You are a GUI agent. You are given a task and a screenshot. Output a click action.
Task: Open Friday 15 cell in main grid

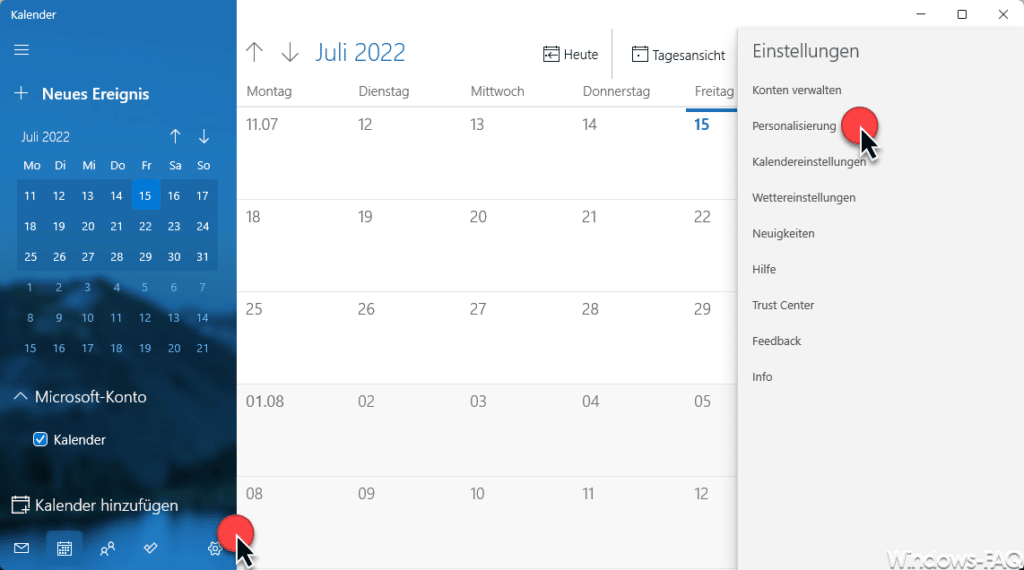click(711, 153)
